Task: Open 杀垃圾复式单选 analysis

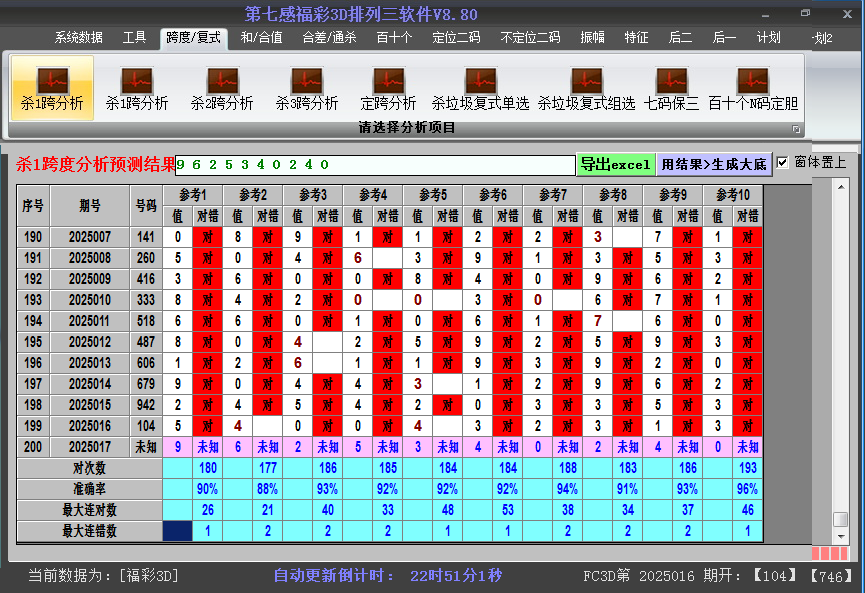Action: coord(480,88)
